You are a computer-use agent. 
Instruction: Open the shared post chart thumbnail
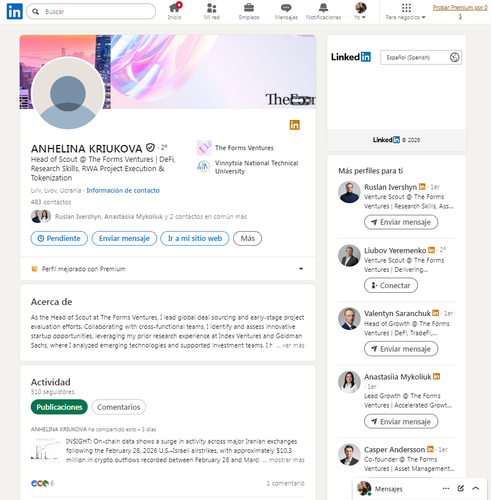[x=45, y=450]
